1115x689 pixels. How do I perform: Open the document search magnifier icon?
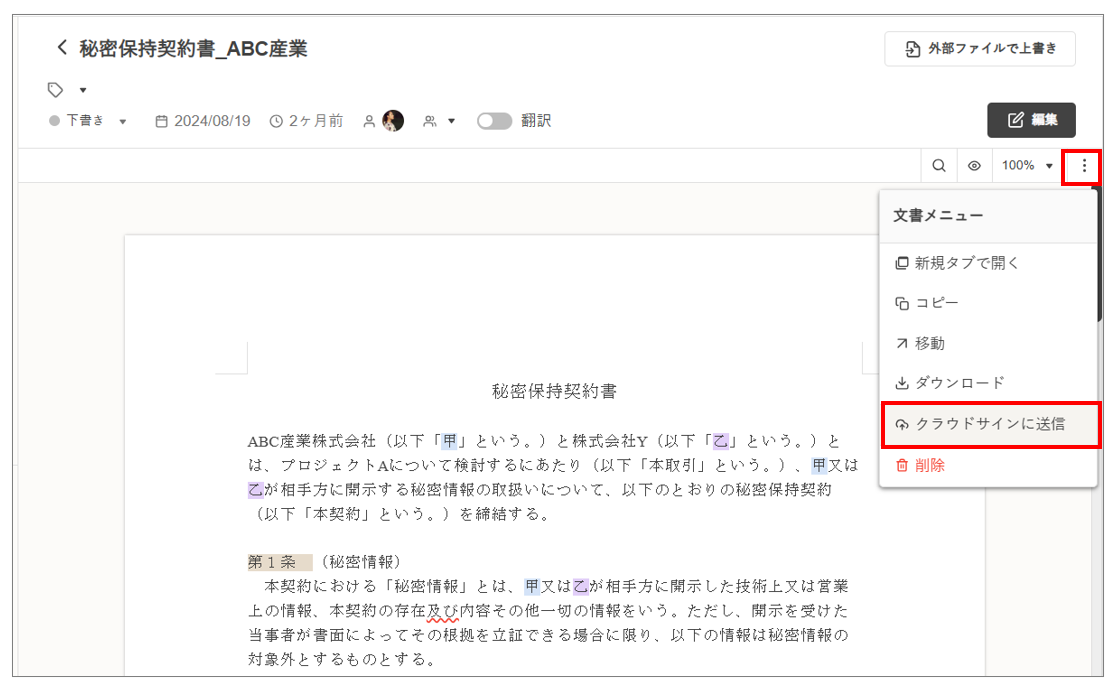pyautogui.click(x=938, y=166)
